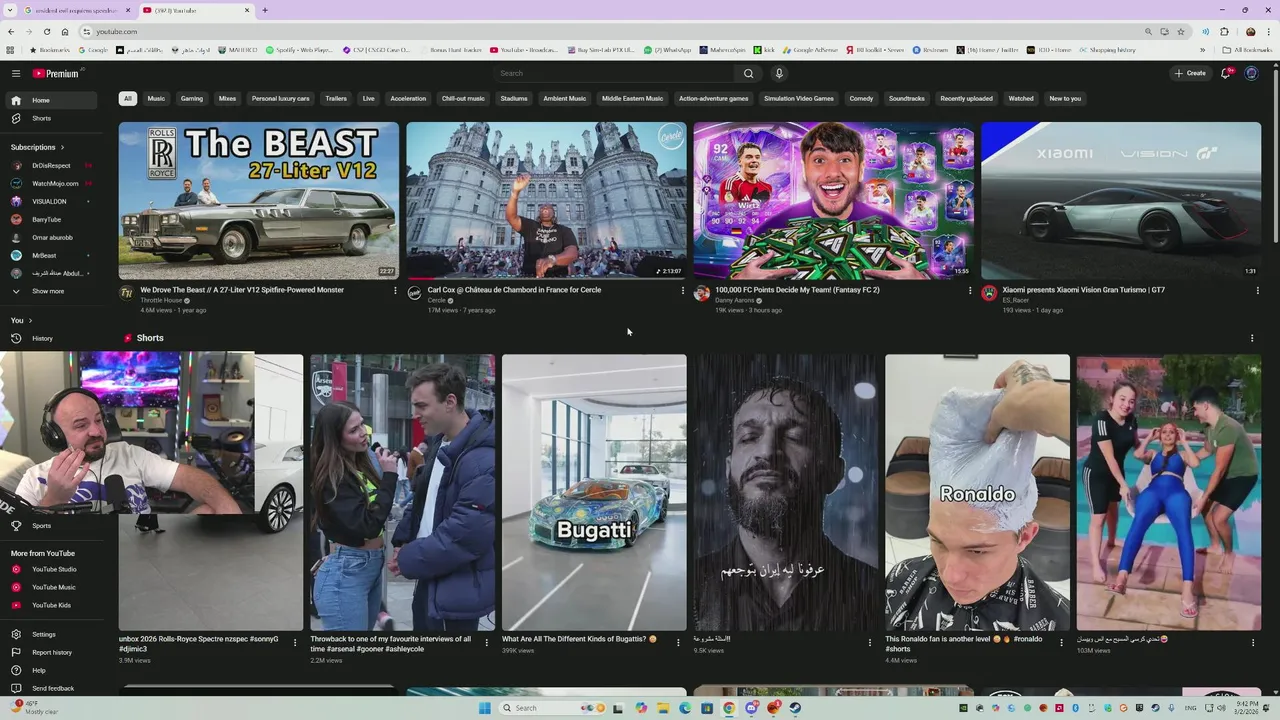
Task: Open Discord from the taskbar
Action: [751, 708]
